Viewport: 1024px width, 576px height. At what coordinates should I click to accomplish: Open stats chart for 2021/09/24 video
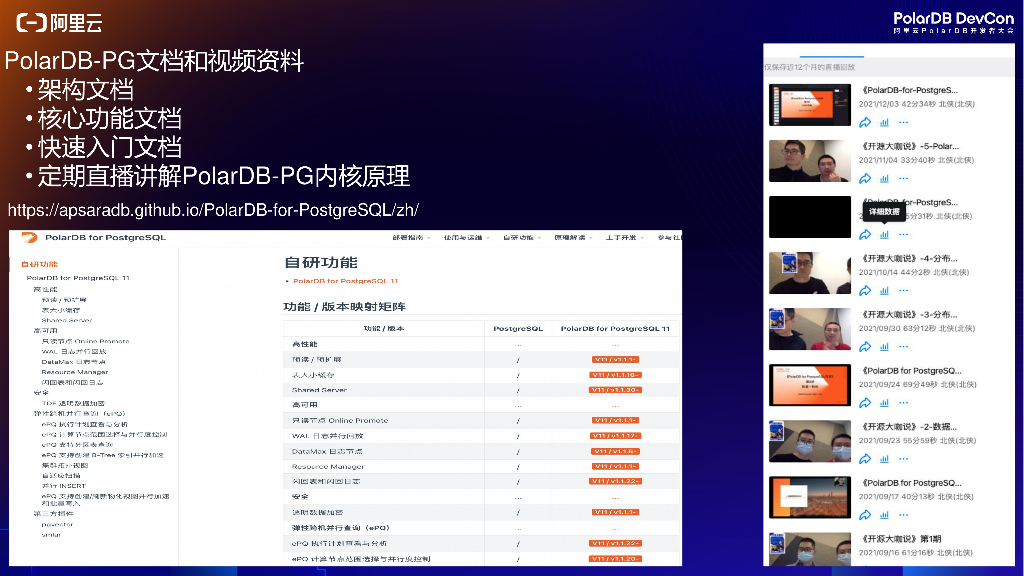(x=884, y=403)
